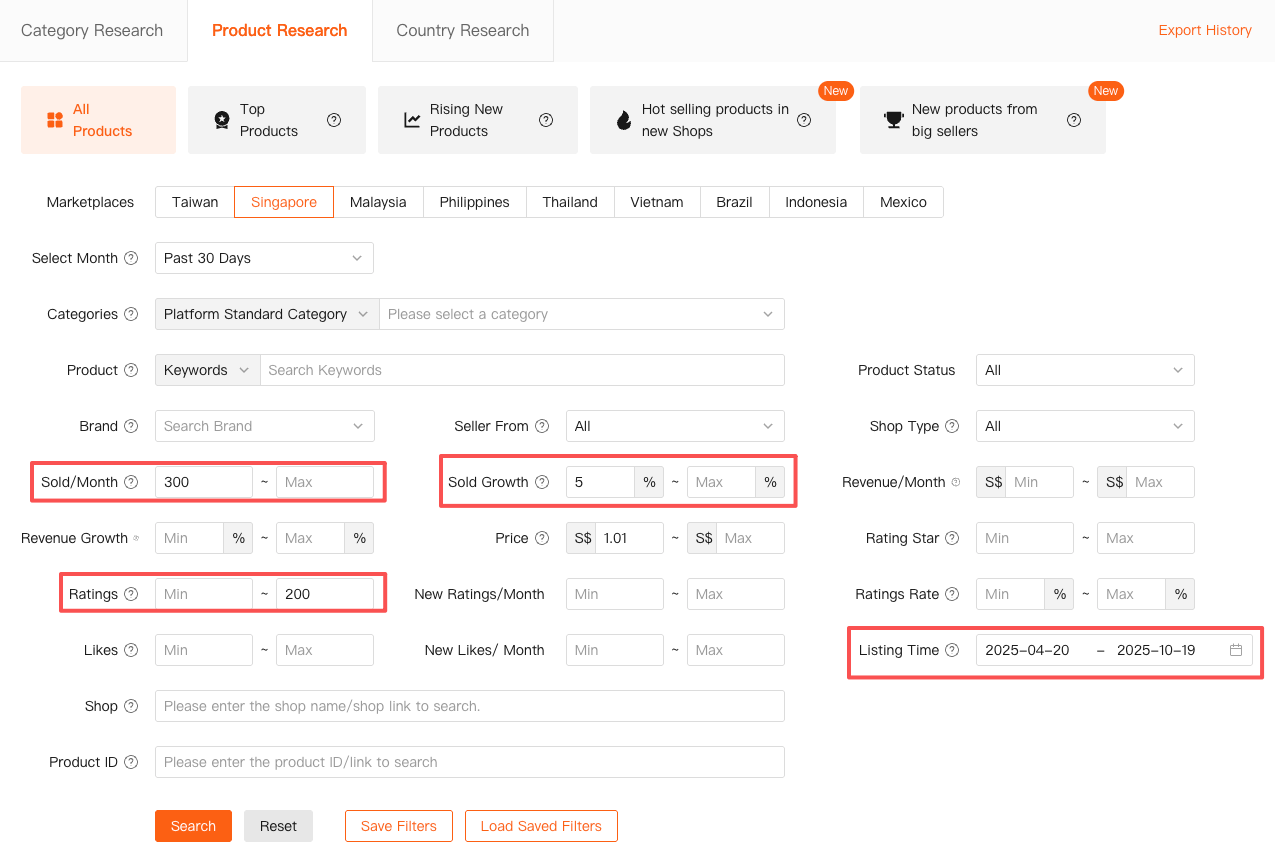Open the Country Research tab
The image size is (1275, 850).
(462, 30)
